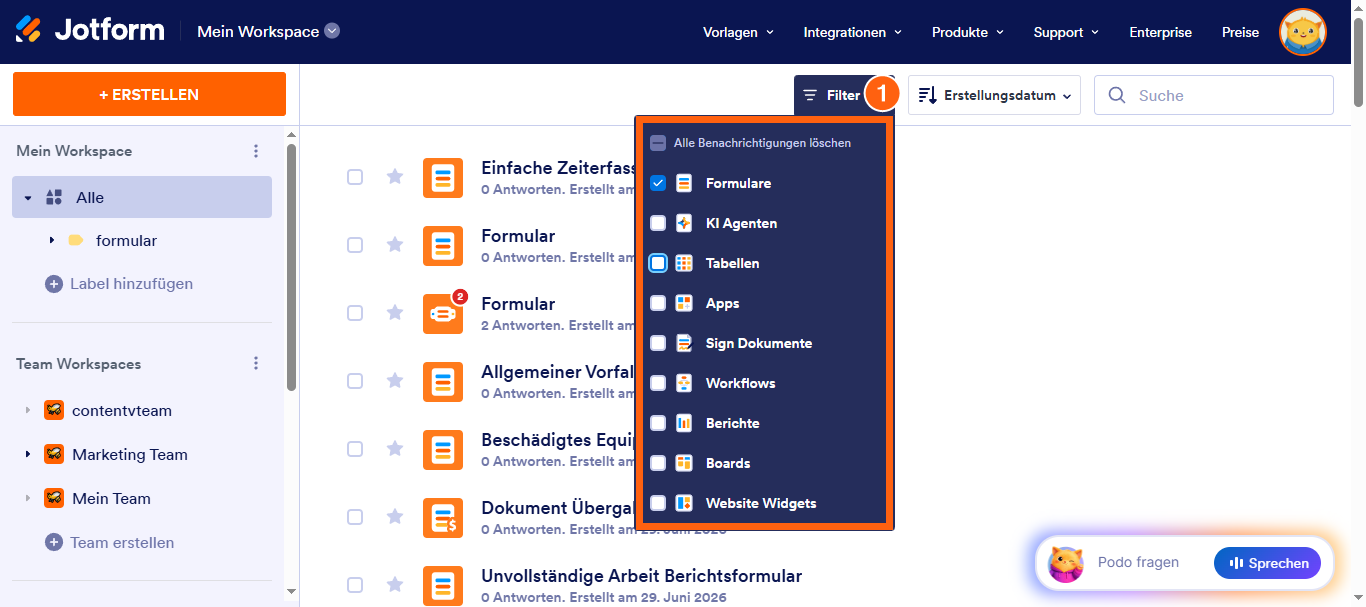Expand the Marketing Team workspace
Viewport: 1366px width, 607px height.
(28, 455)
